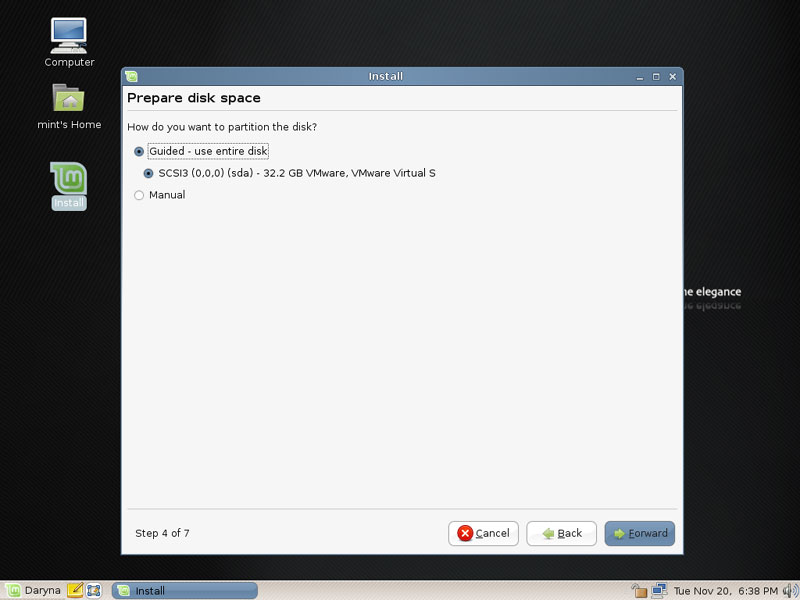Click the Install window title bar icon

(x=132, y=77)
